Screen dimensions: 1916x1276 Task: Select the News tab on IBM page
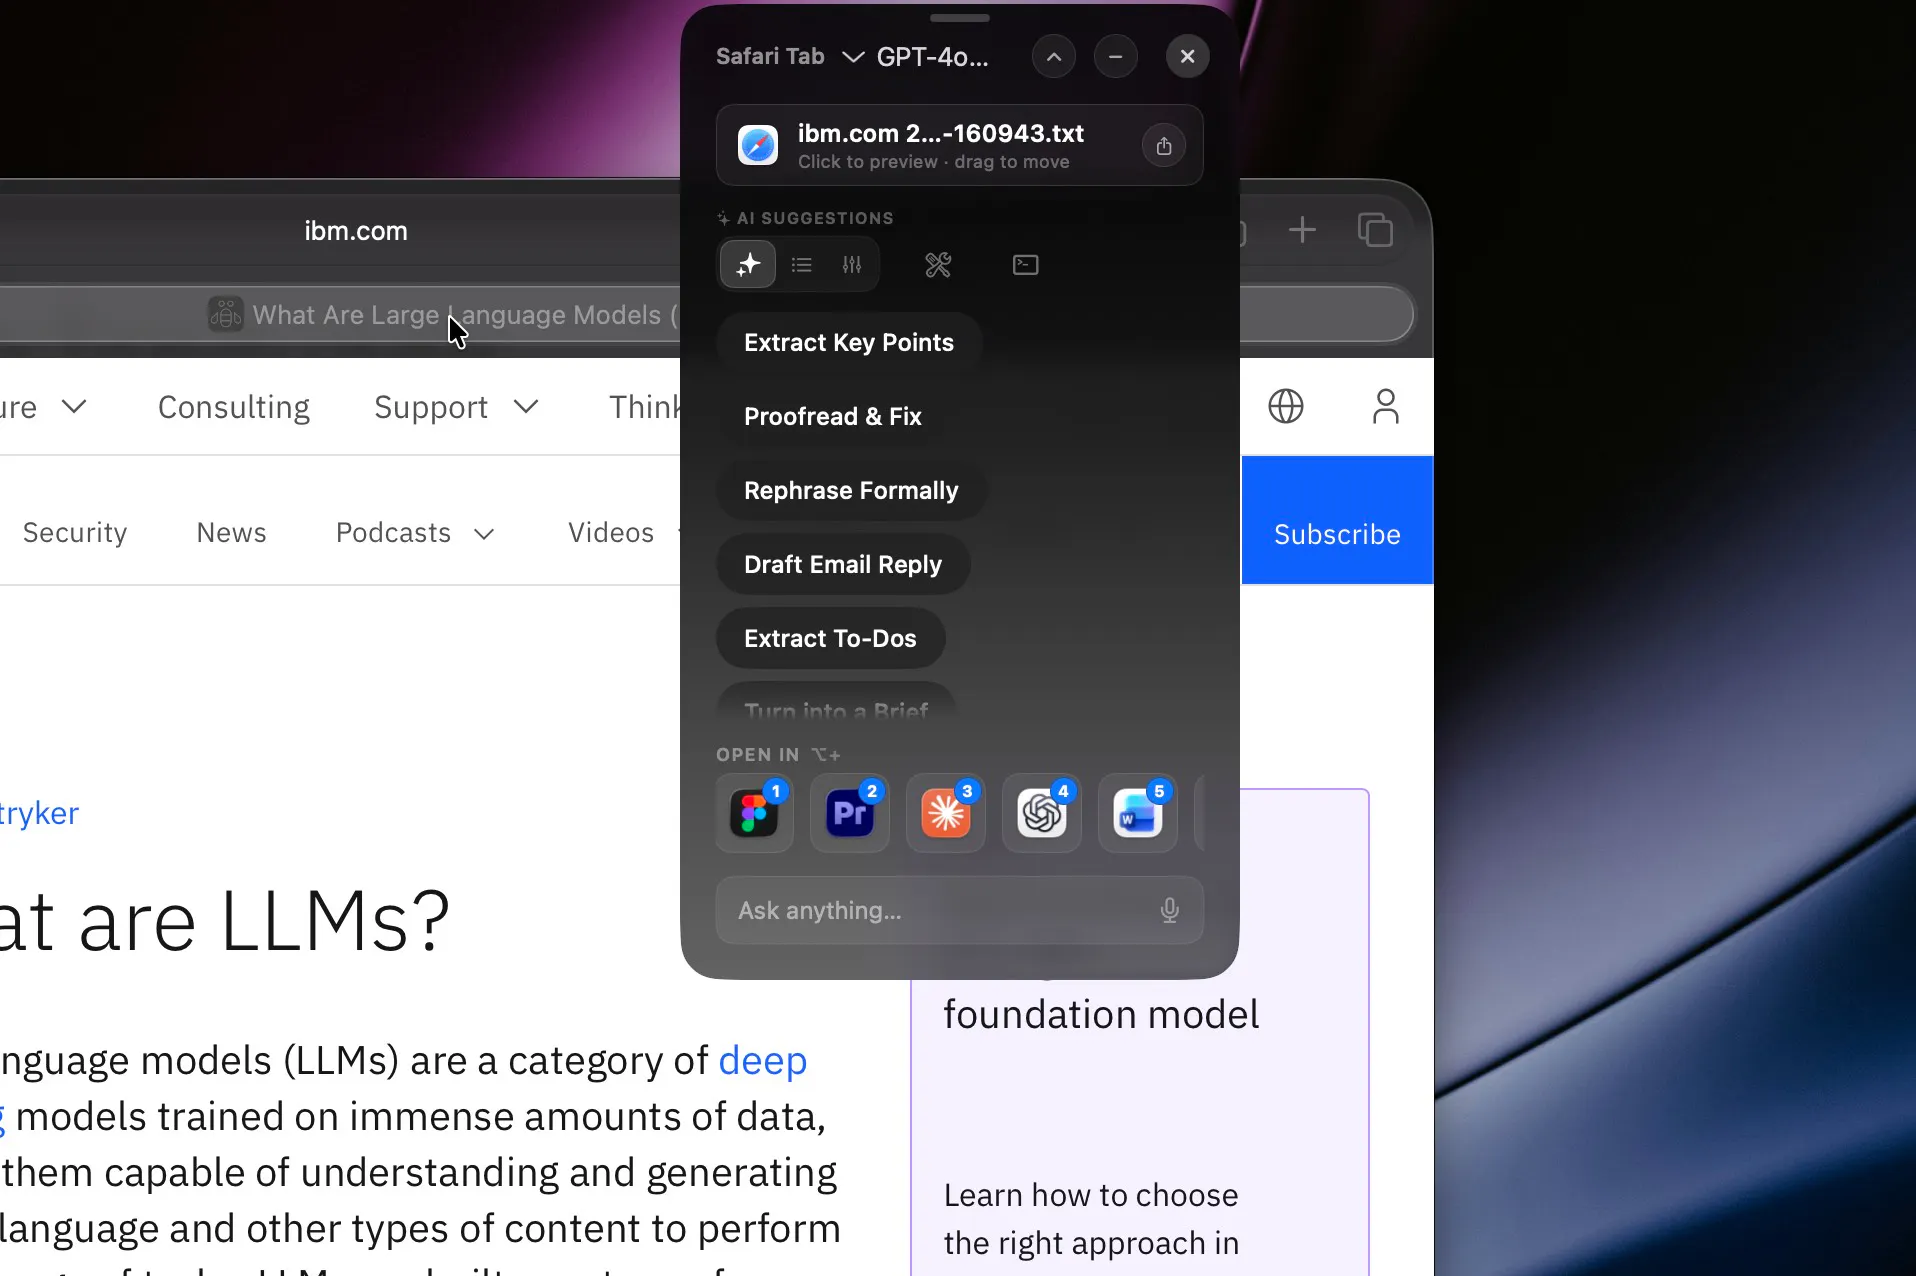tap(231, 533)
